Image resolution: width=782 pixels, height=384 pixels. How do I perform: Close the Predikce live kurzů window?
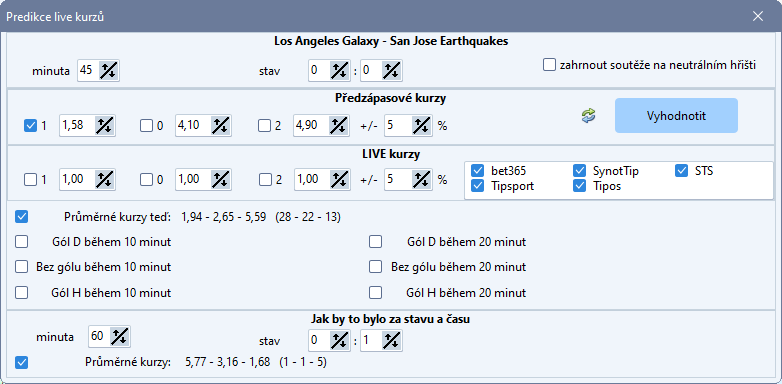tap(758, 16)
